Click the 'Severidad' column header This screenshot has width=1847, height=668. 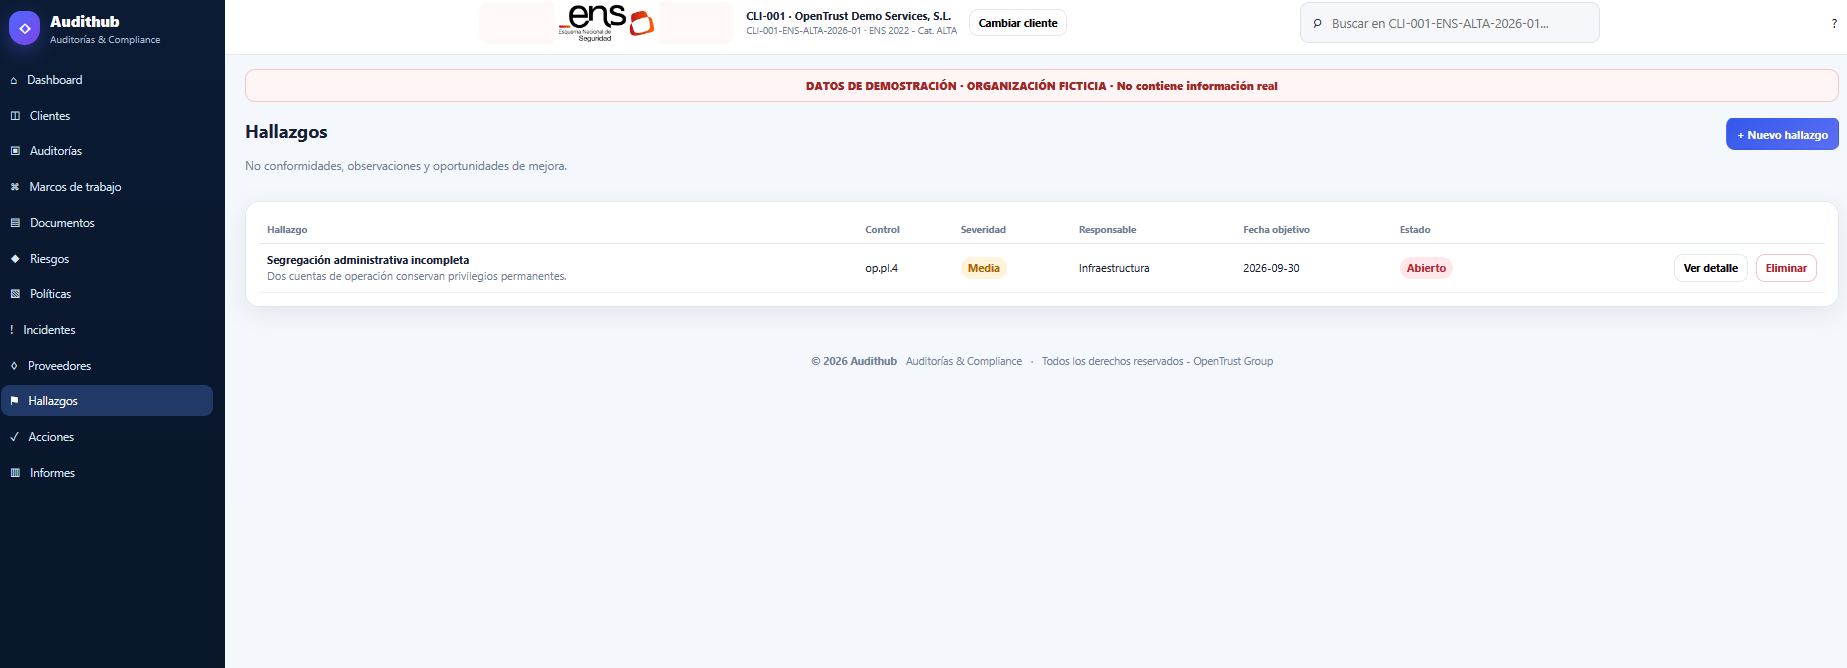(983, 230)
